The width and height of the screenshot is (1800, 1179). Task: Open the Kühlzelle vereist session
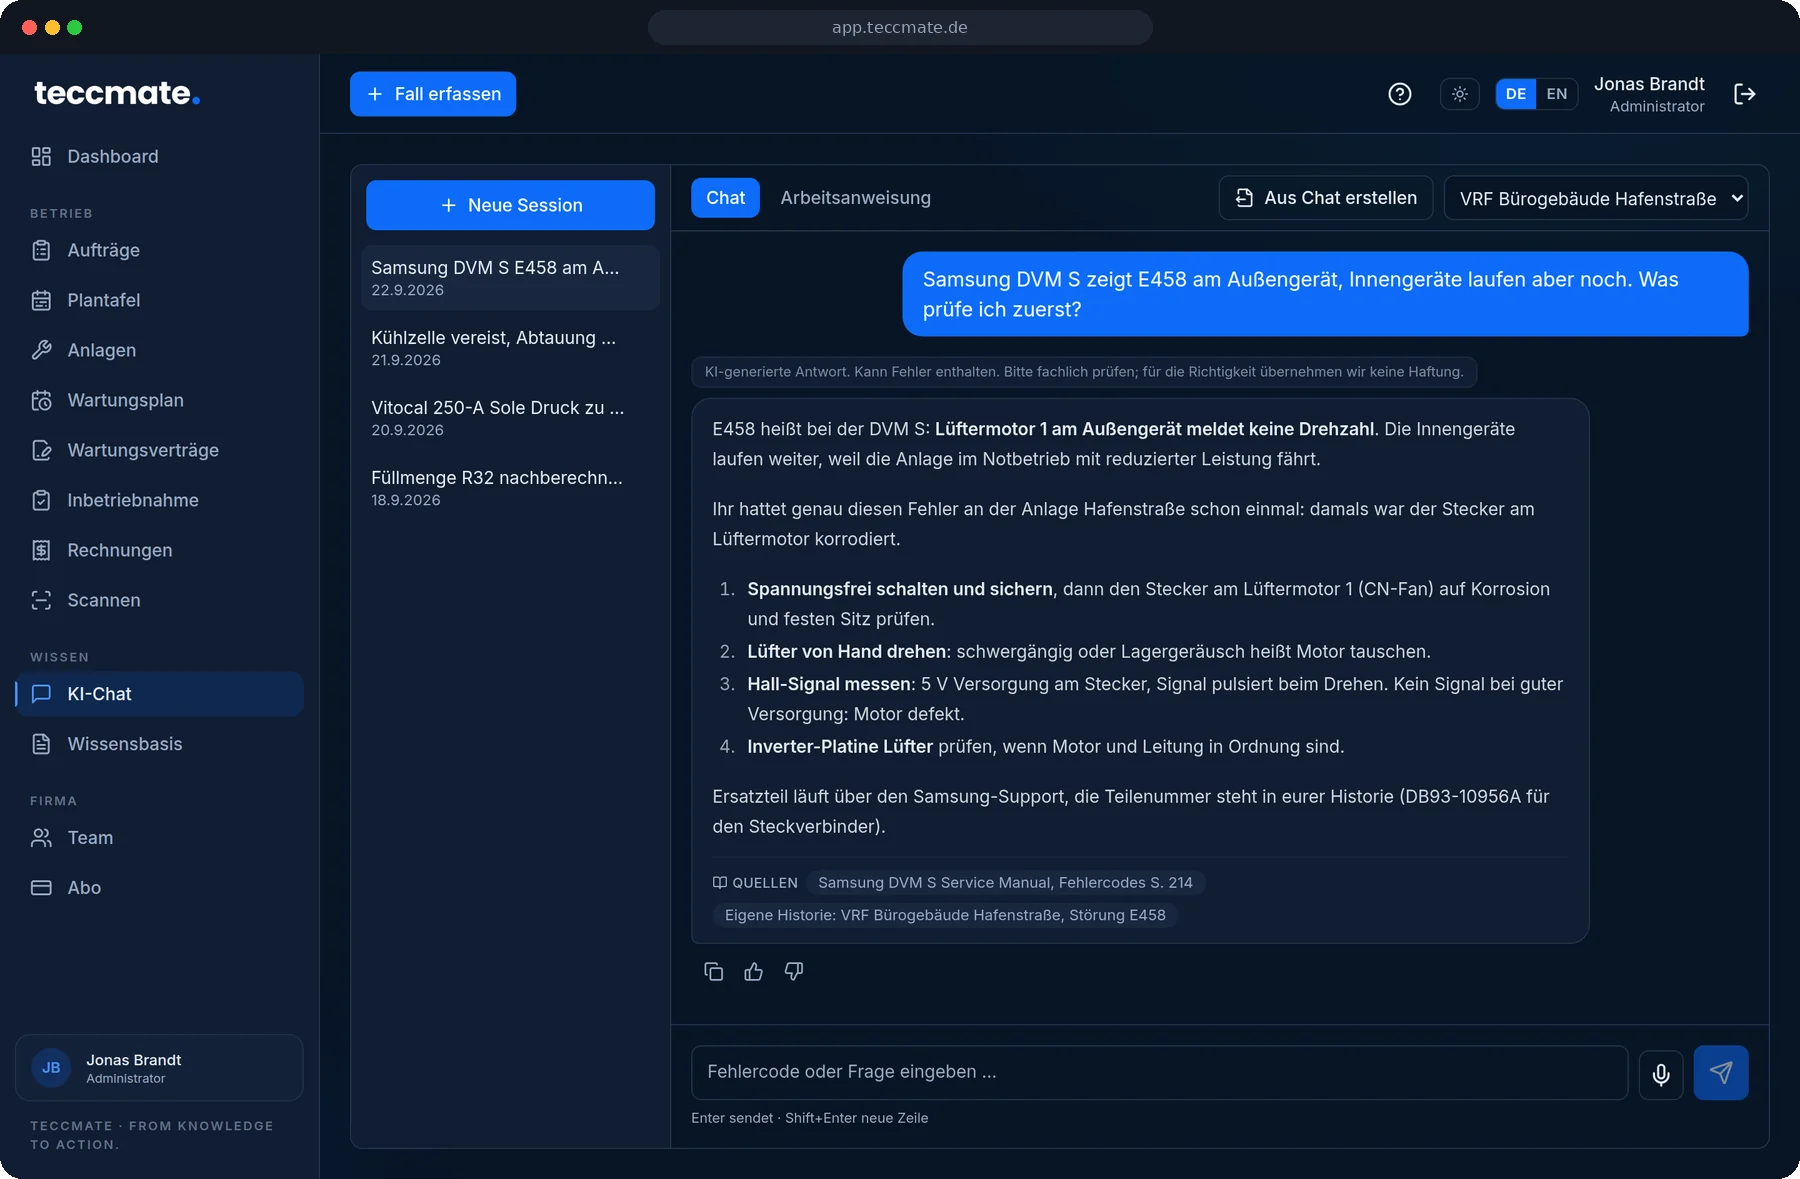click(510, 348)
